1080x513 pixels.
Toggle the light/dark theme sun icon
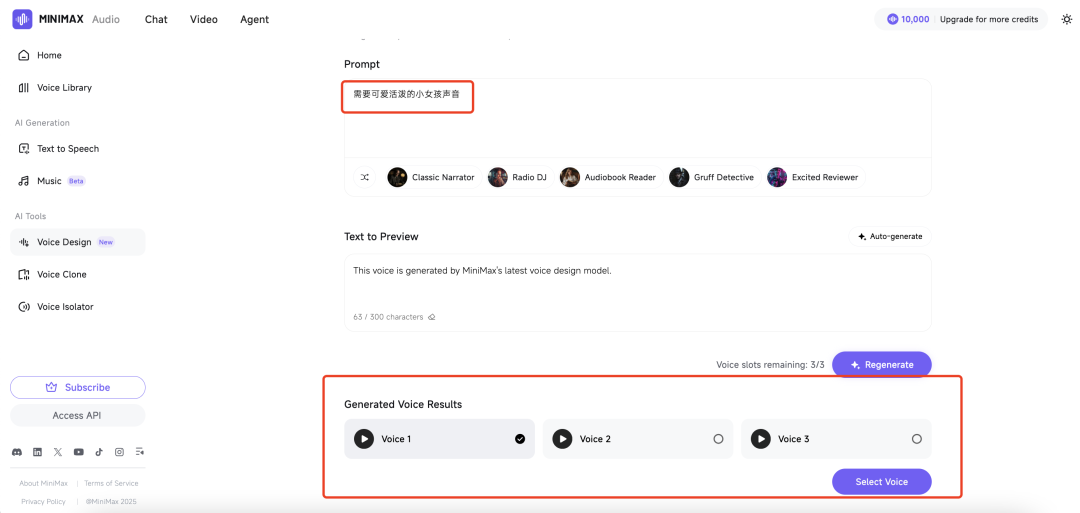click(1066, 19)
